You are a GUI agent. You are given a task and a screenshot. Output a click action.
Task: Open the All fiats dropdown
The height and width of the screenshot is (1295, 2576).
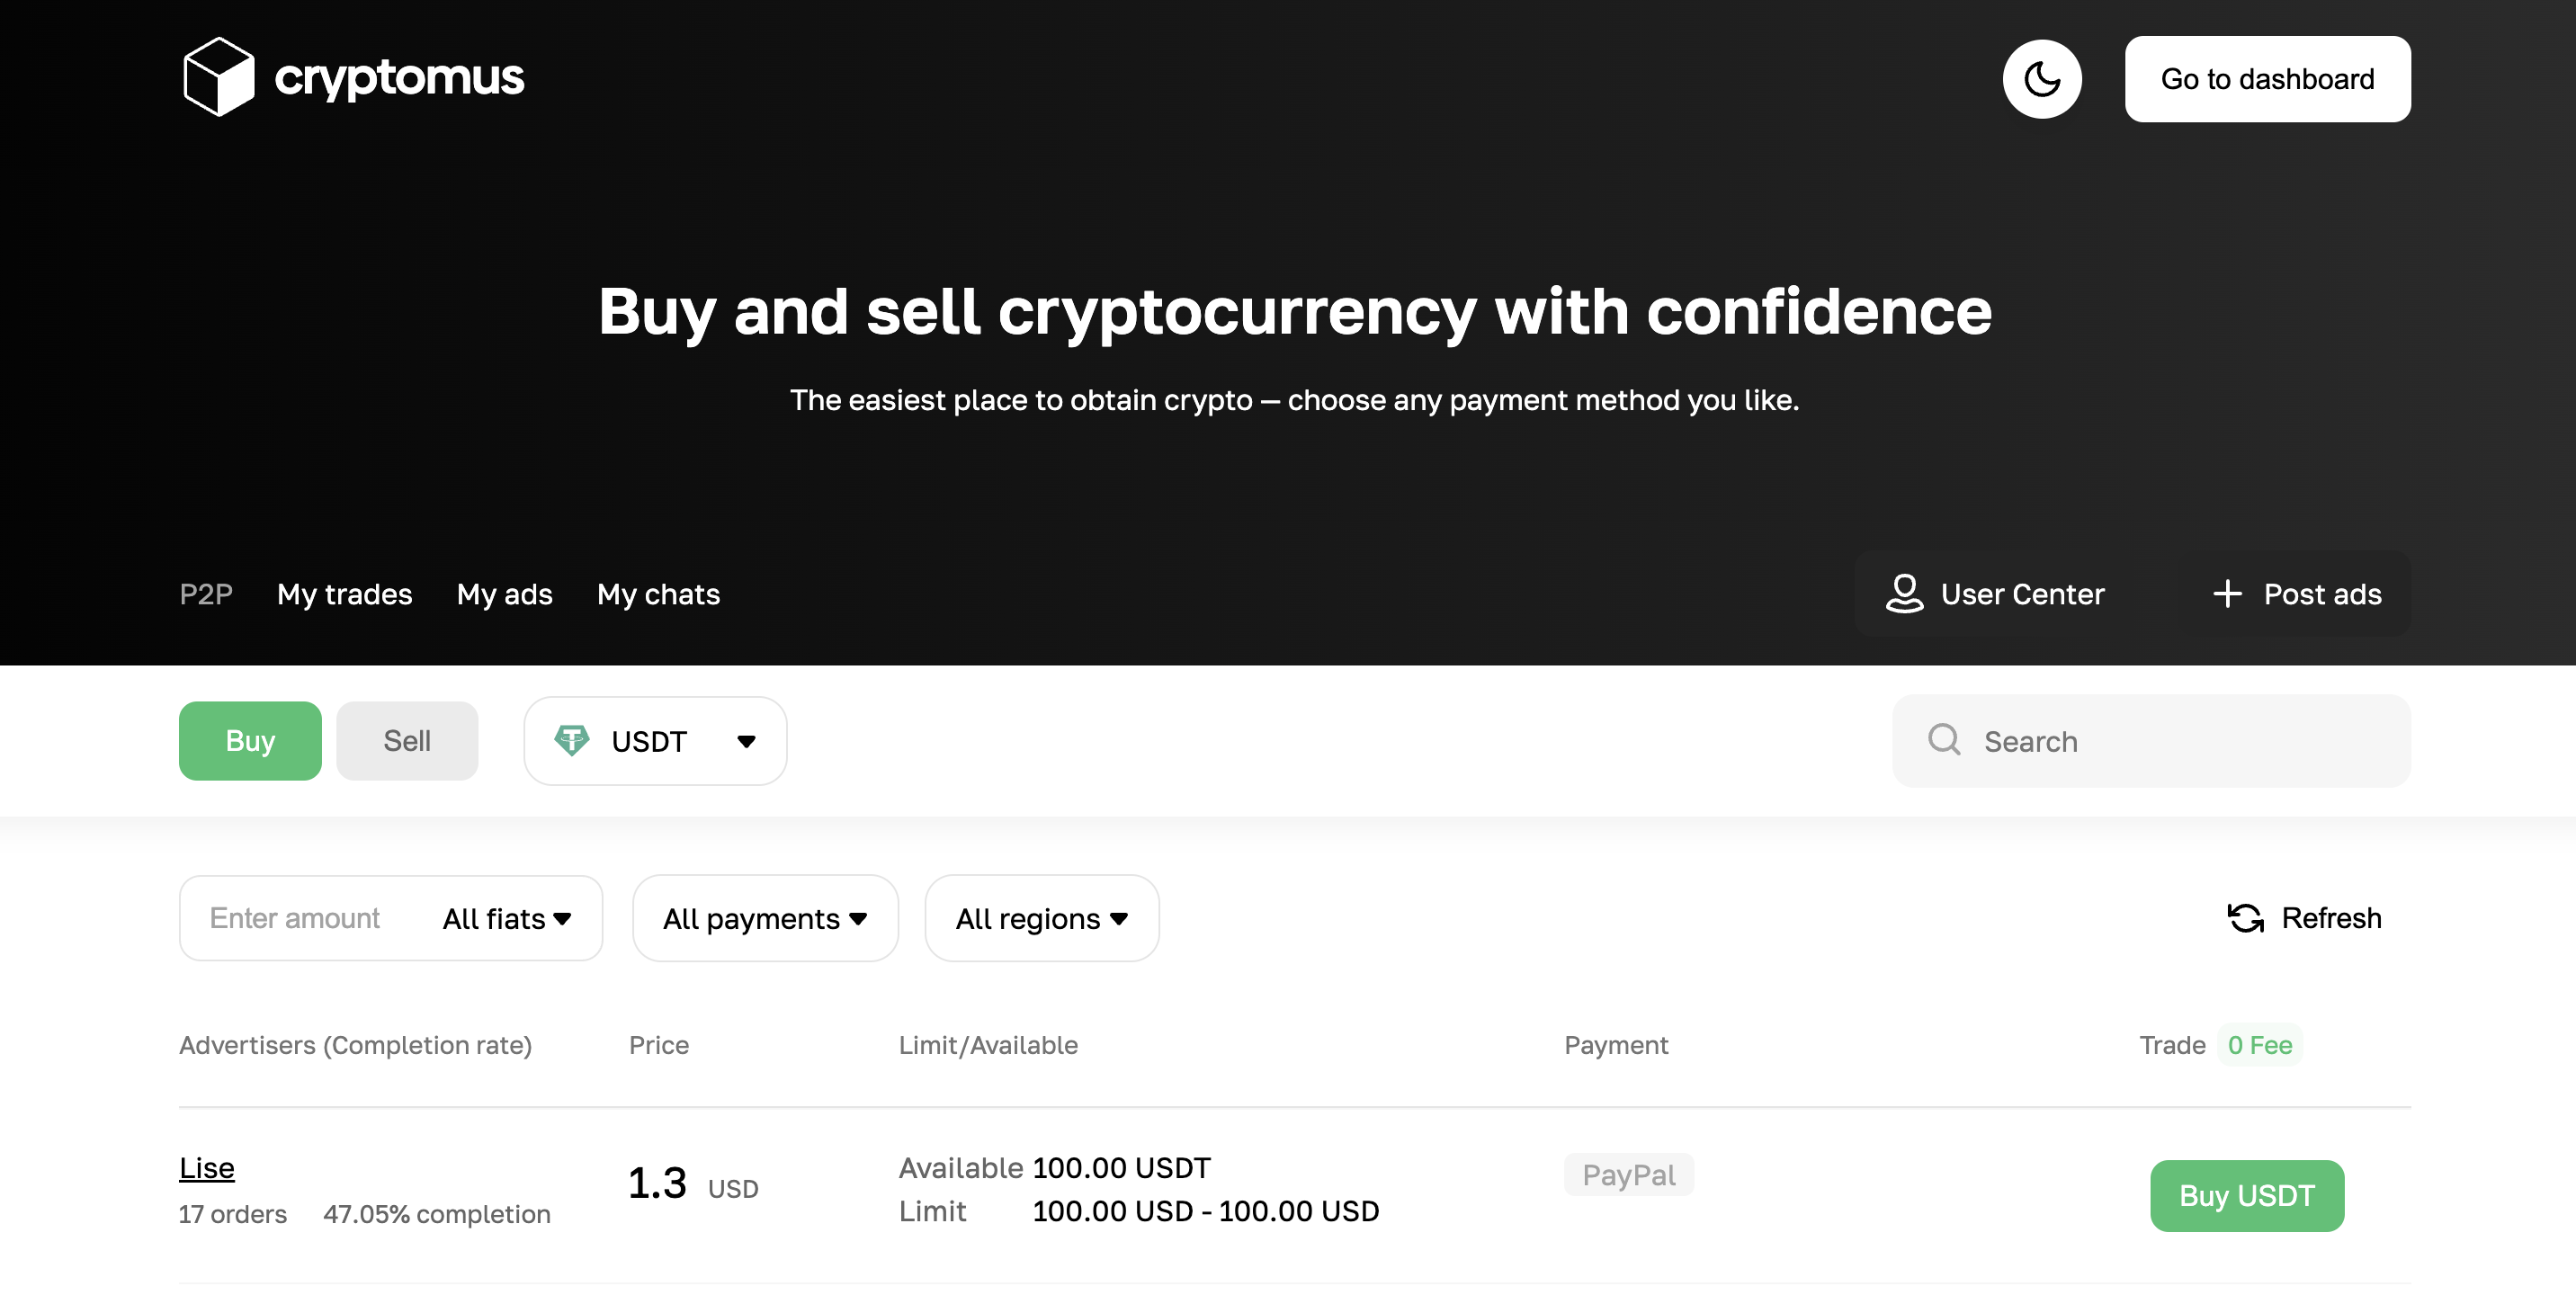click(507, 919)
